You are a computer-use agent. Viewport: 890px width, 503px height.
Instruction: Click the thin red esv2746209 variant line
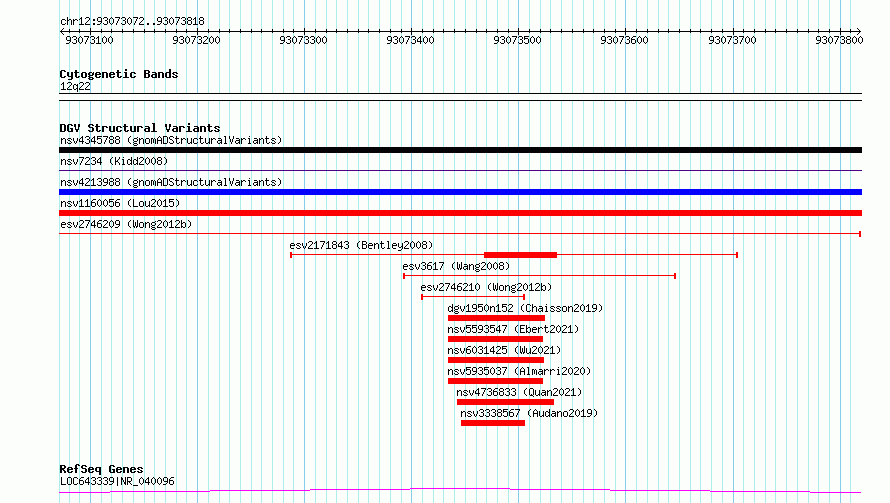(x=460, y=233)
